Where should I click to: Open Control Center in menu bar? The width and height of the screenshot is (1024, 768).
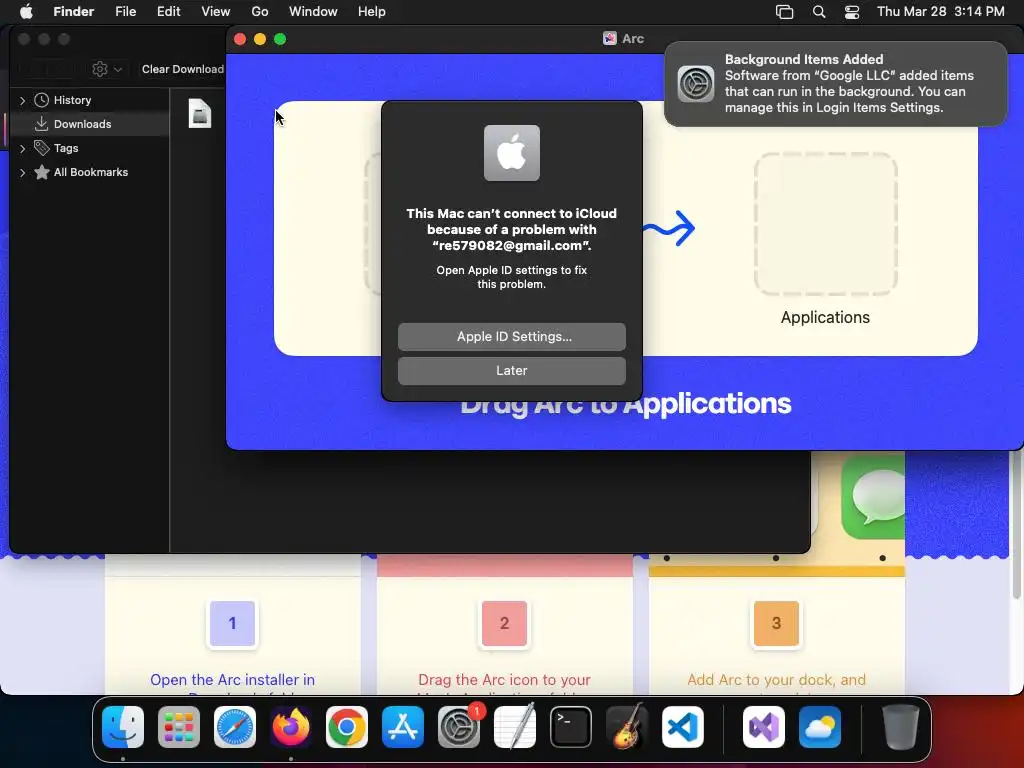[x=852, y=12]
